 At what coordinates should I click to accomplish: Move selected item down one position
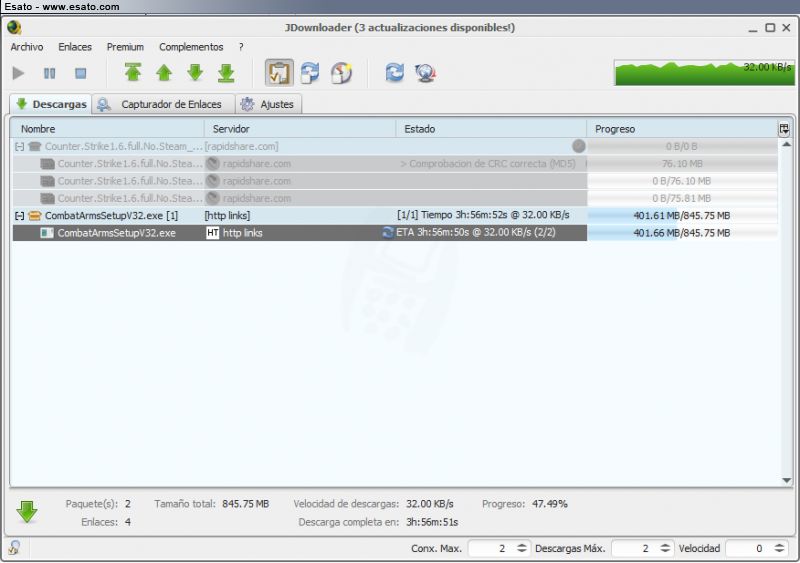coord(195,72)
